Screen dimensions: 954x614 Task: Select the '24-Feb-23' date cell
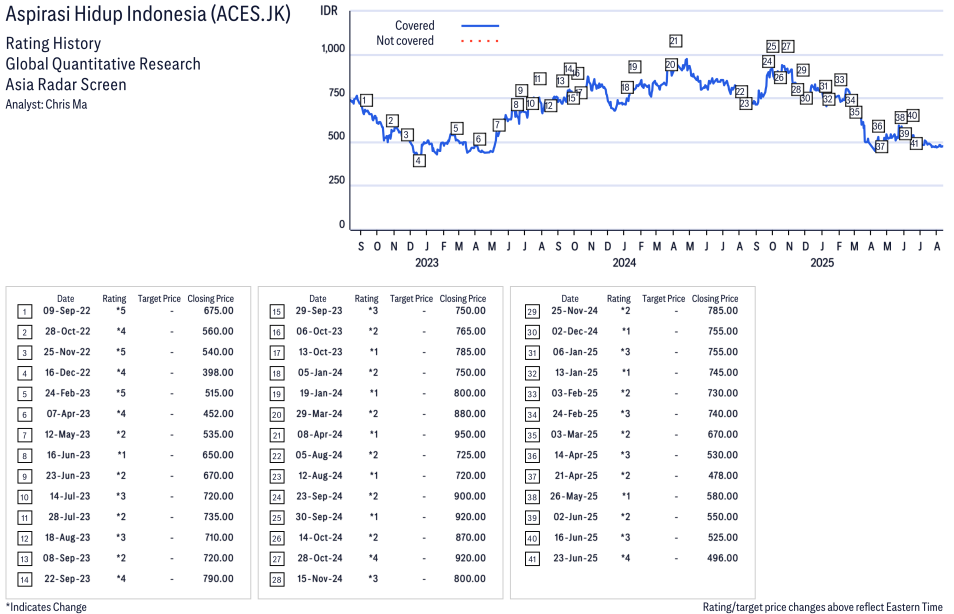coord(68,393)
